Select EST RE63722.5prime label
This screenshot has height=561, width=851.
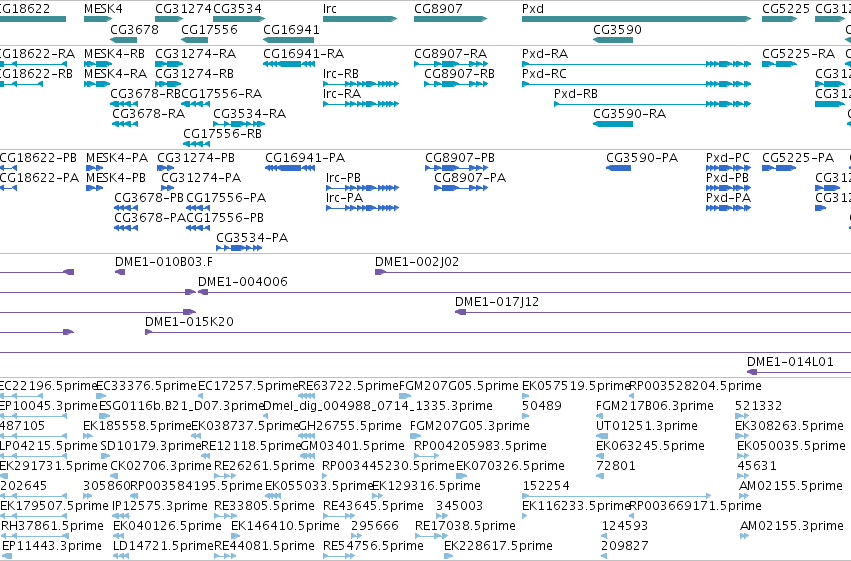point(349,386)
